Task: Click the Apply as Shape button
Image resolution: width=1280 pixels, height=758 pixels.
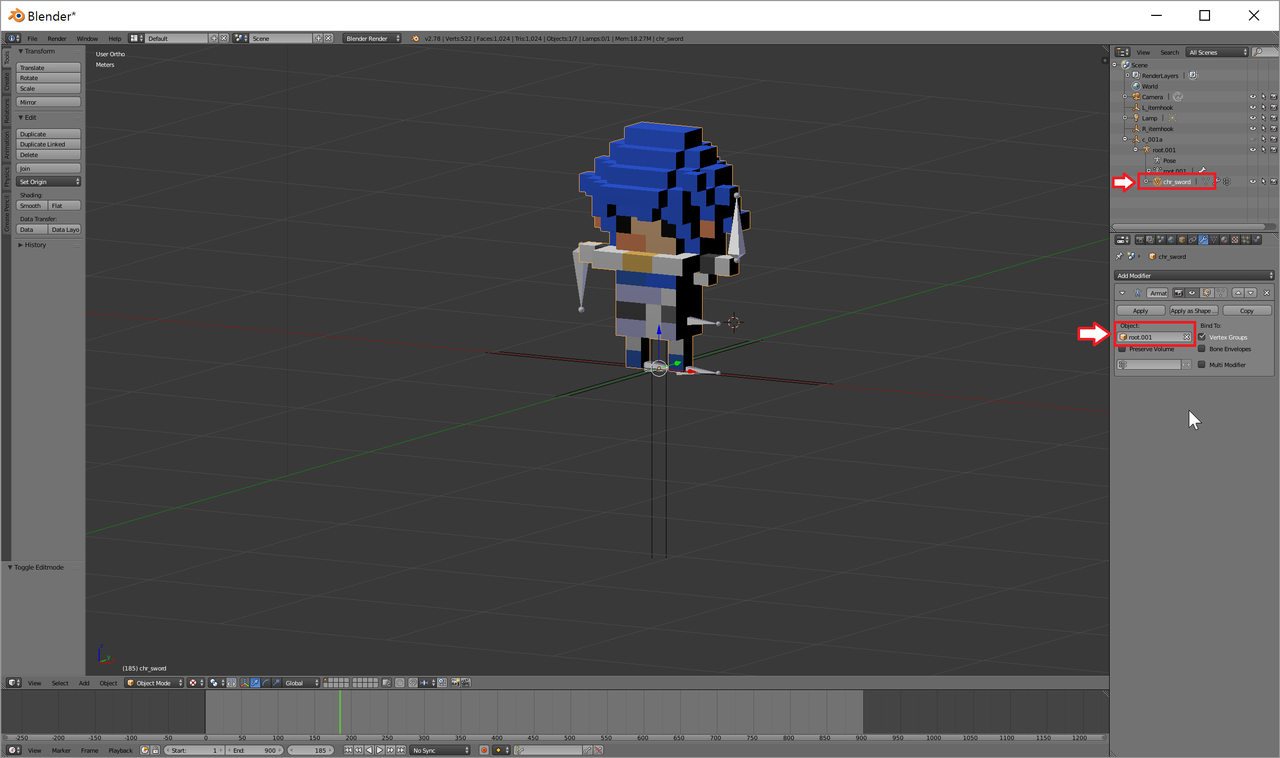Action: pyautogui.click(x=1193, y=311)
